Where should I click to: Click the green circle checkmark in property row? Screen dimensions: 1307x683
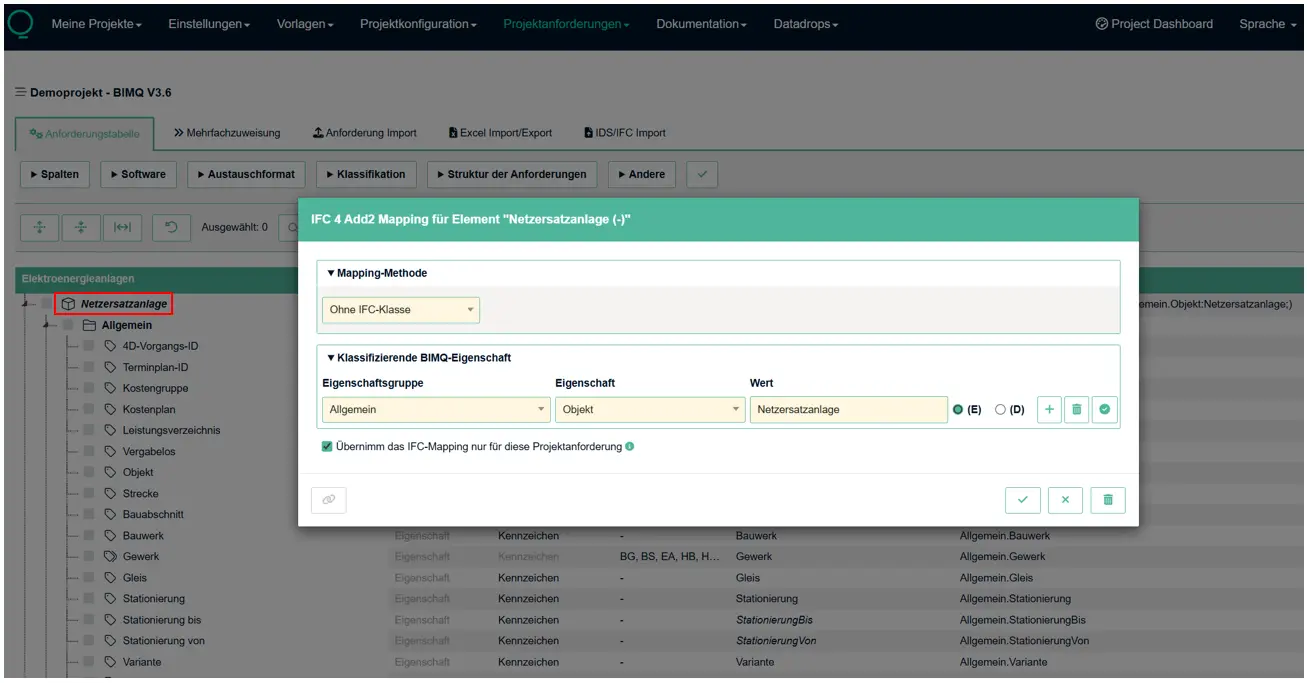point(1104,410)
